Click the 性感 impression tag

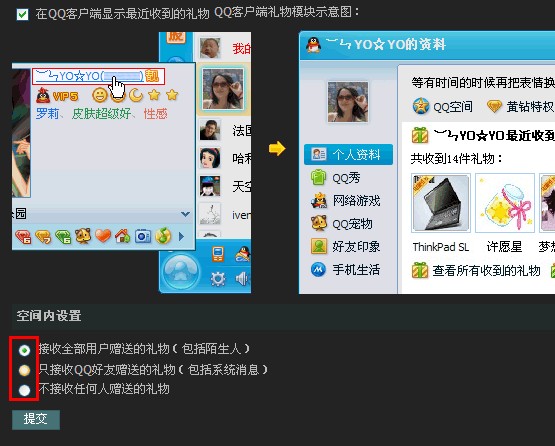[x=155, y=114]
